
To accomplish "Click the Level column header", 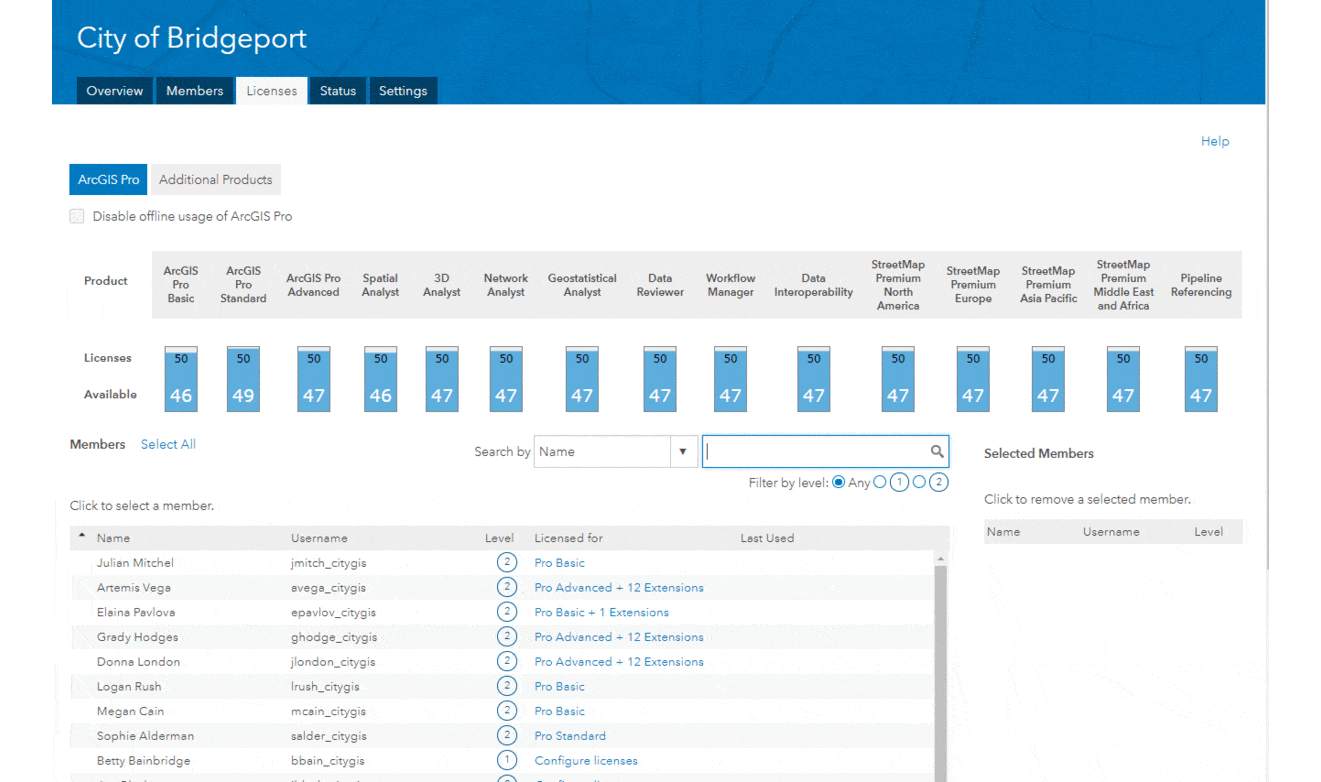I will (499, 538).
